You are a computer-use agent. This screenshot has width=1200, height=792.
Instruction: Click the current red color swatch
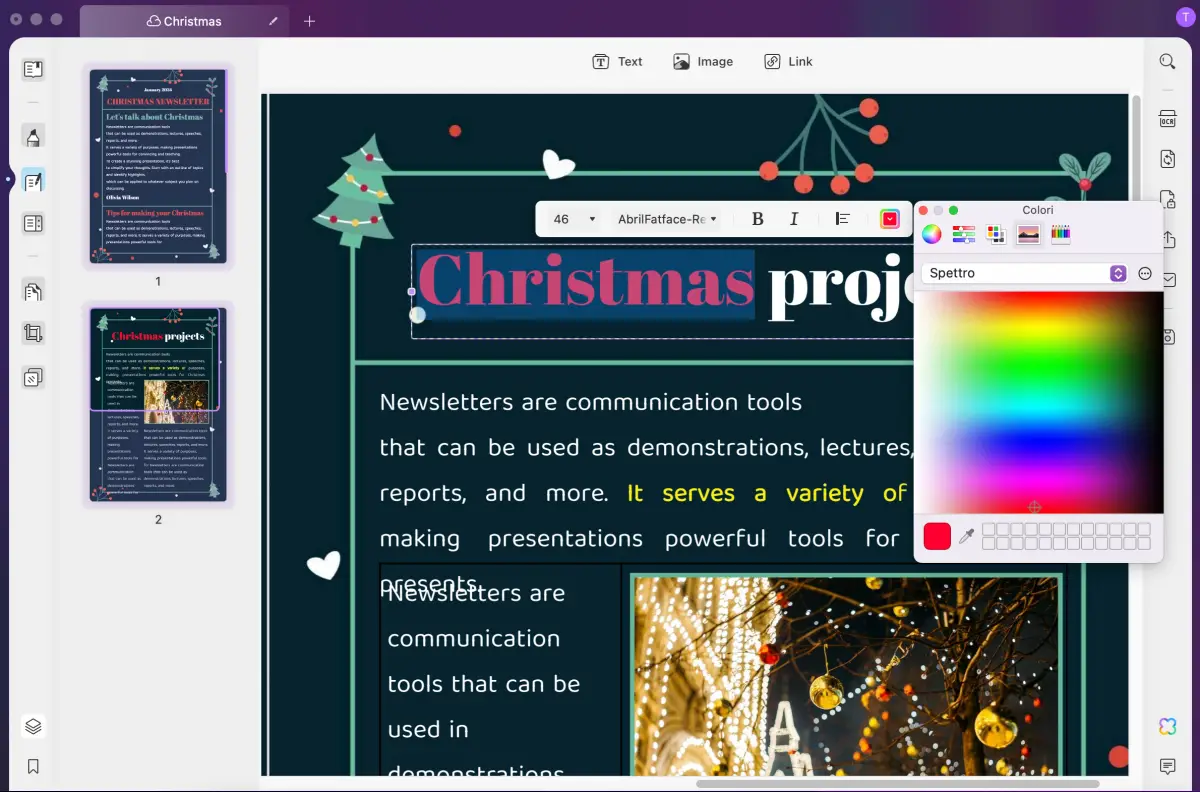pos(937,536)
